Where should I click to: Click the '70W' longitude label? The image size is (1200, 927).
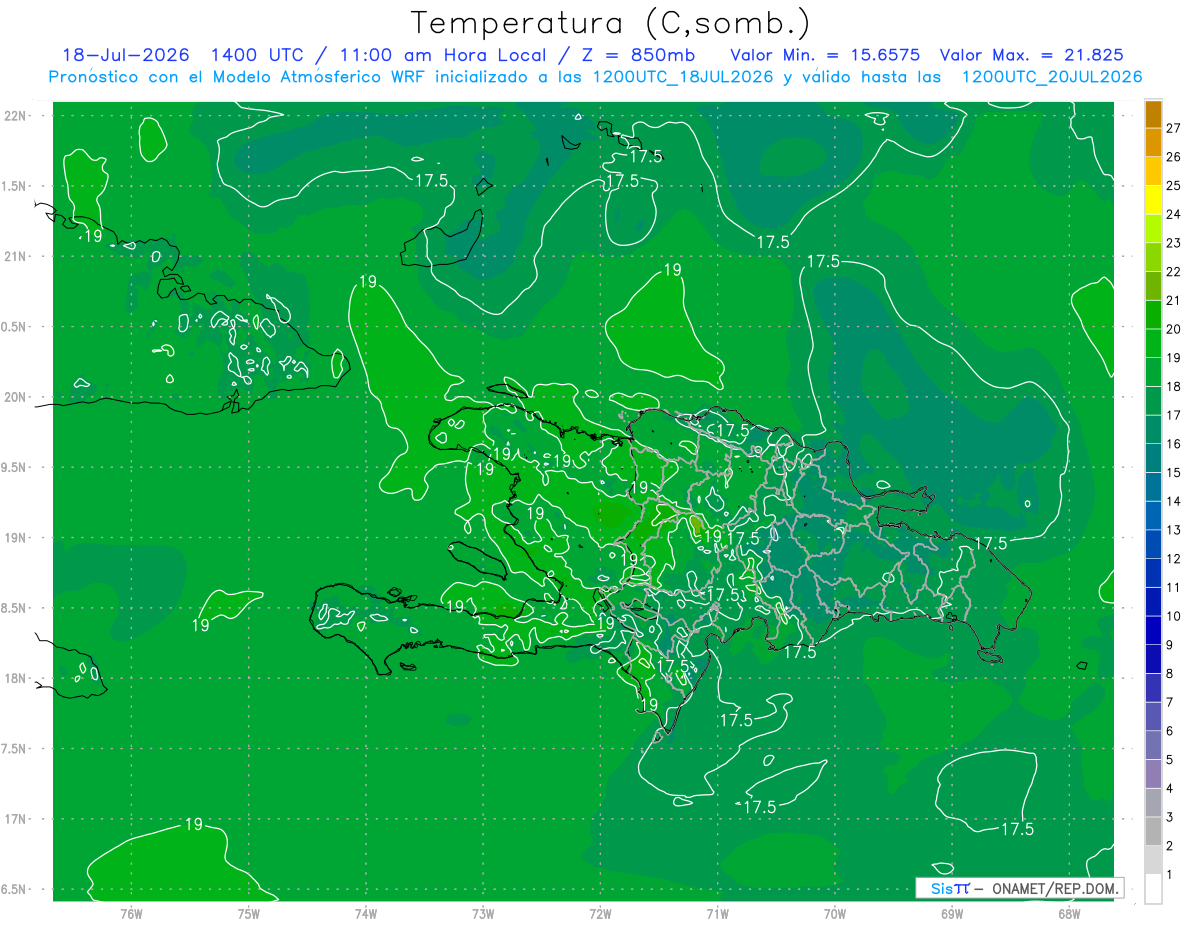[835, 913]
